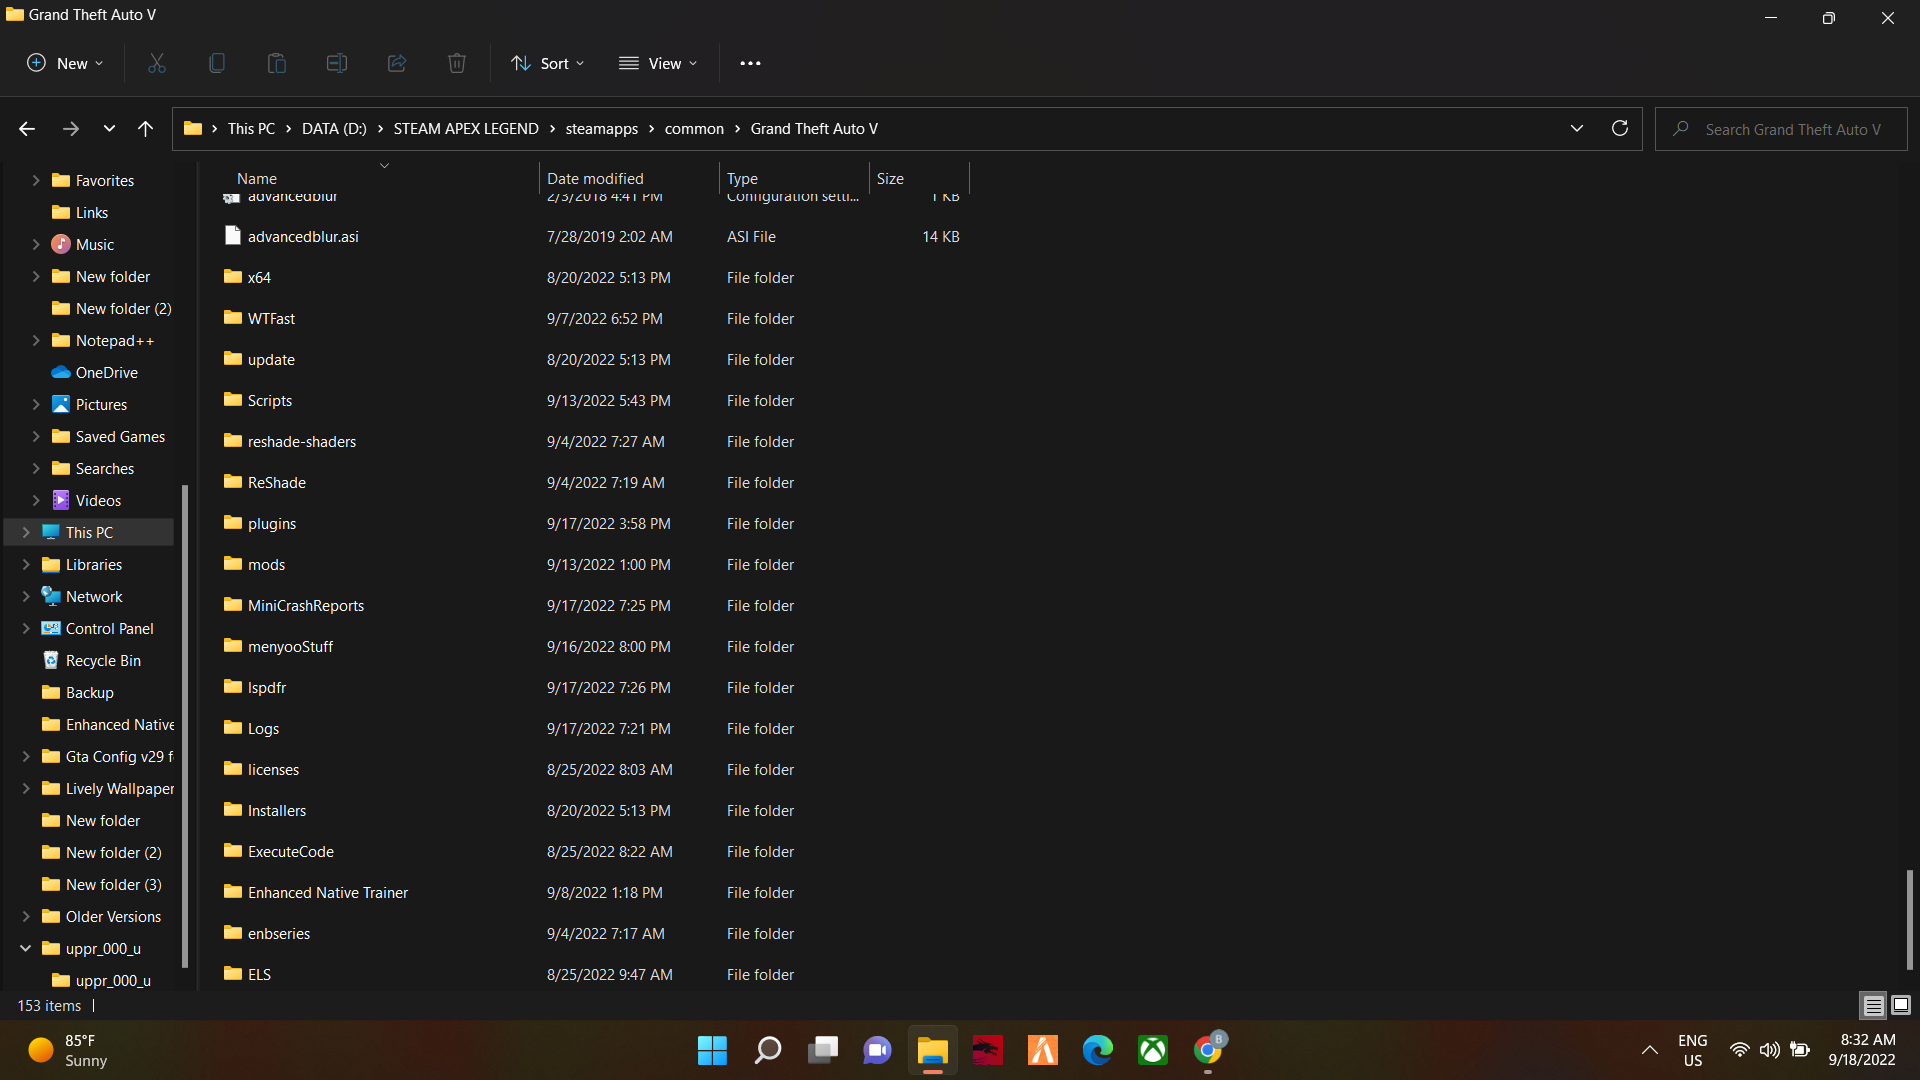Expand the This PC tree node
This screenshot has height=1080, width=1920.
[25, 532]
